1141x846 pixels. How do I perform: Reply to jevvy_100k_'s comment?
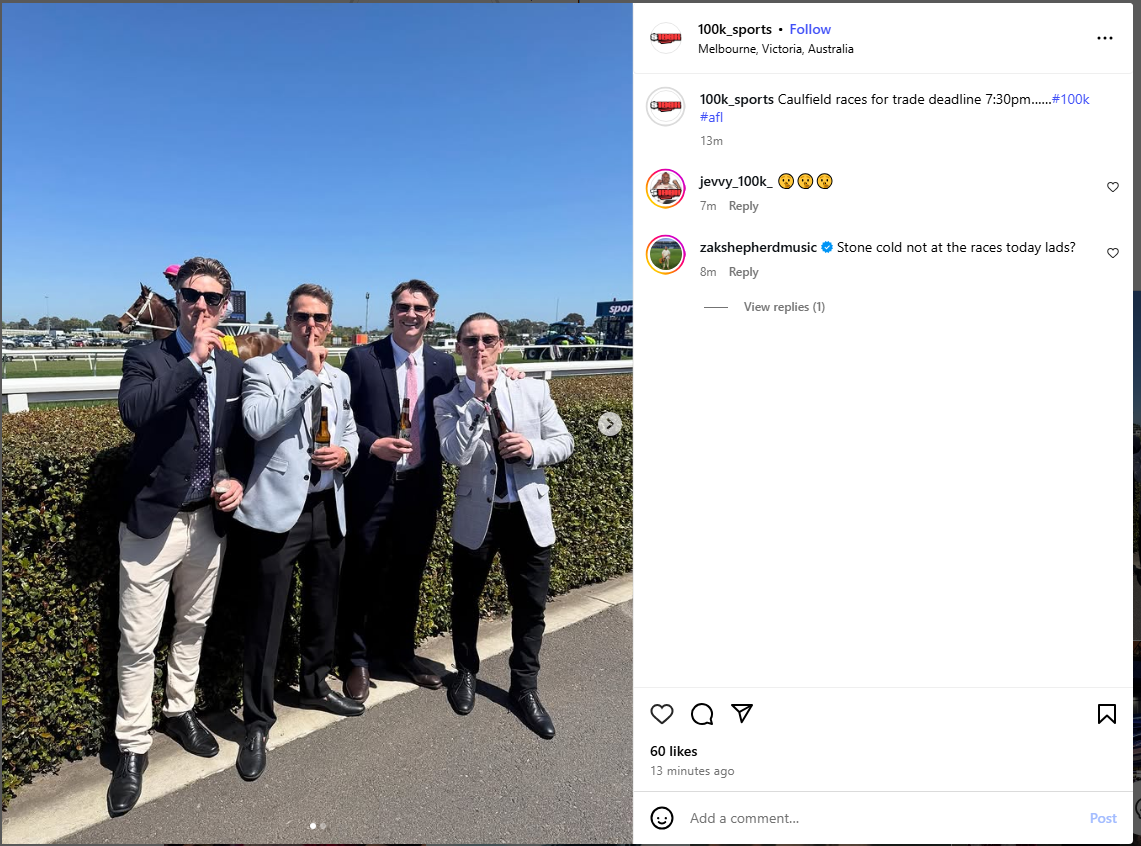click(743, 206)
